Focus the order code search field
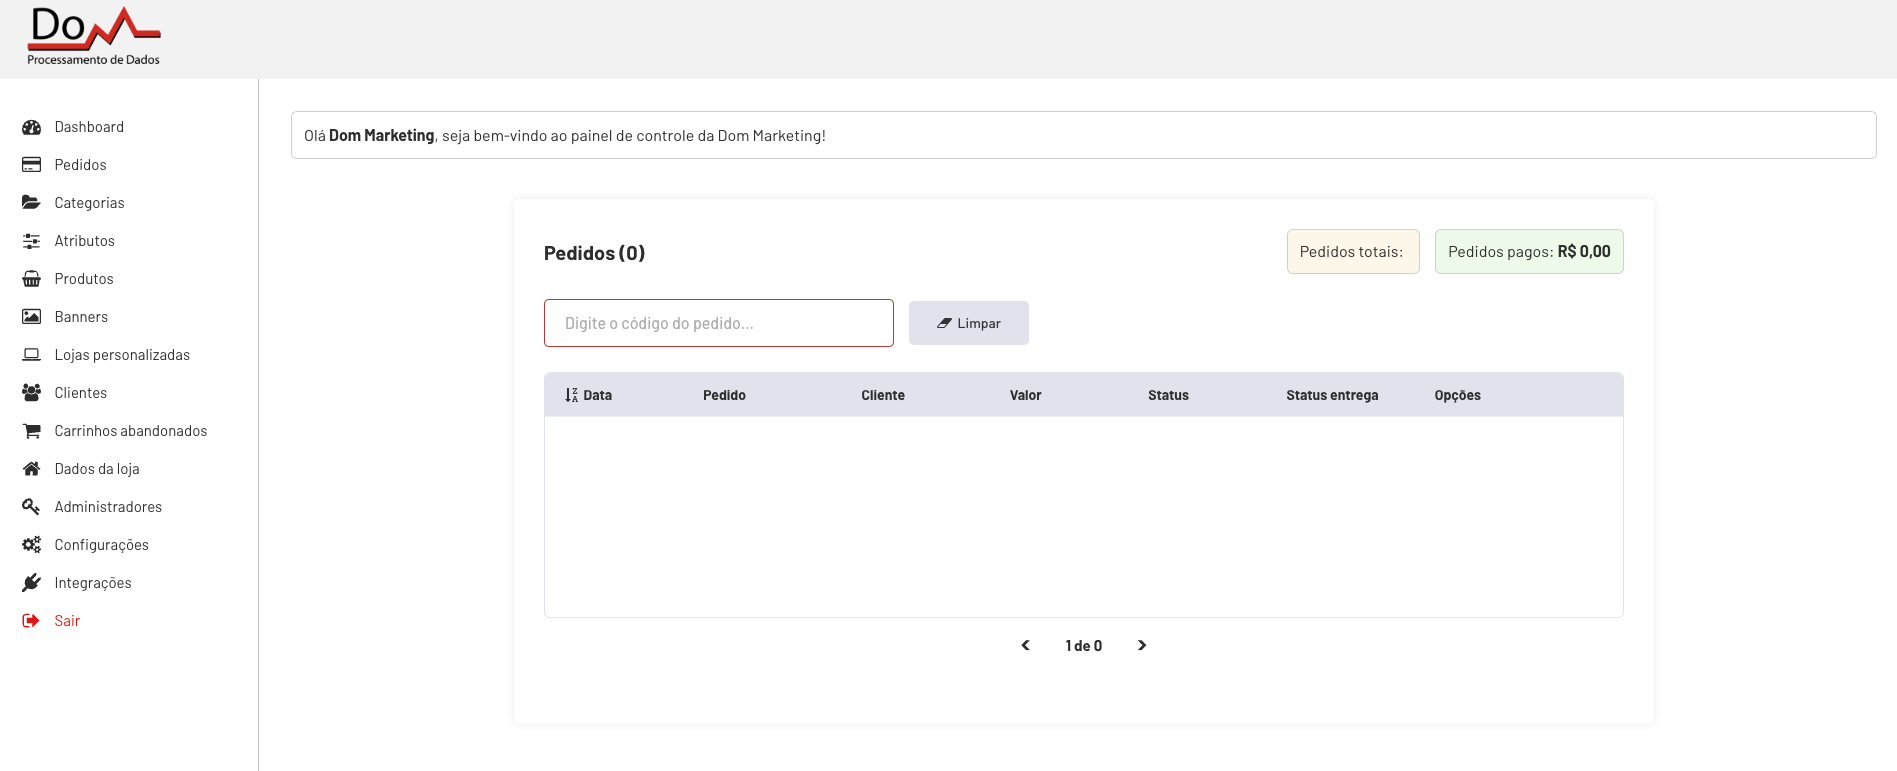This screenshot has width=1897, height=771. click(x=718, y=323)
